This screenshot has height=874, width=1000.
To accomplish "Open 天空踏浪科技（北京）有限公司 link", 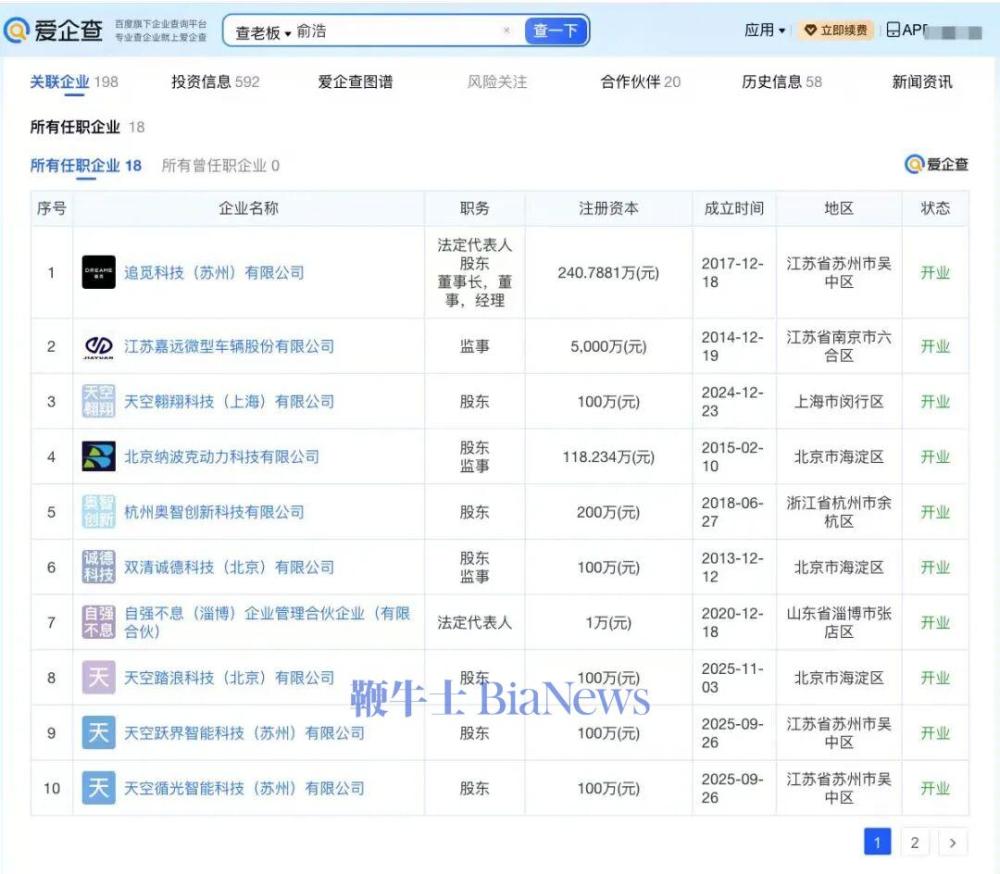I will click(x=229, y=678).
